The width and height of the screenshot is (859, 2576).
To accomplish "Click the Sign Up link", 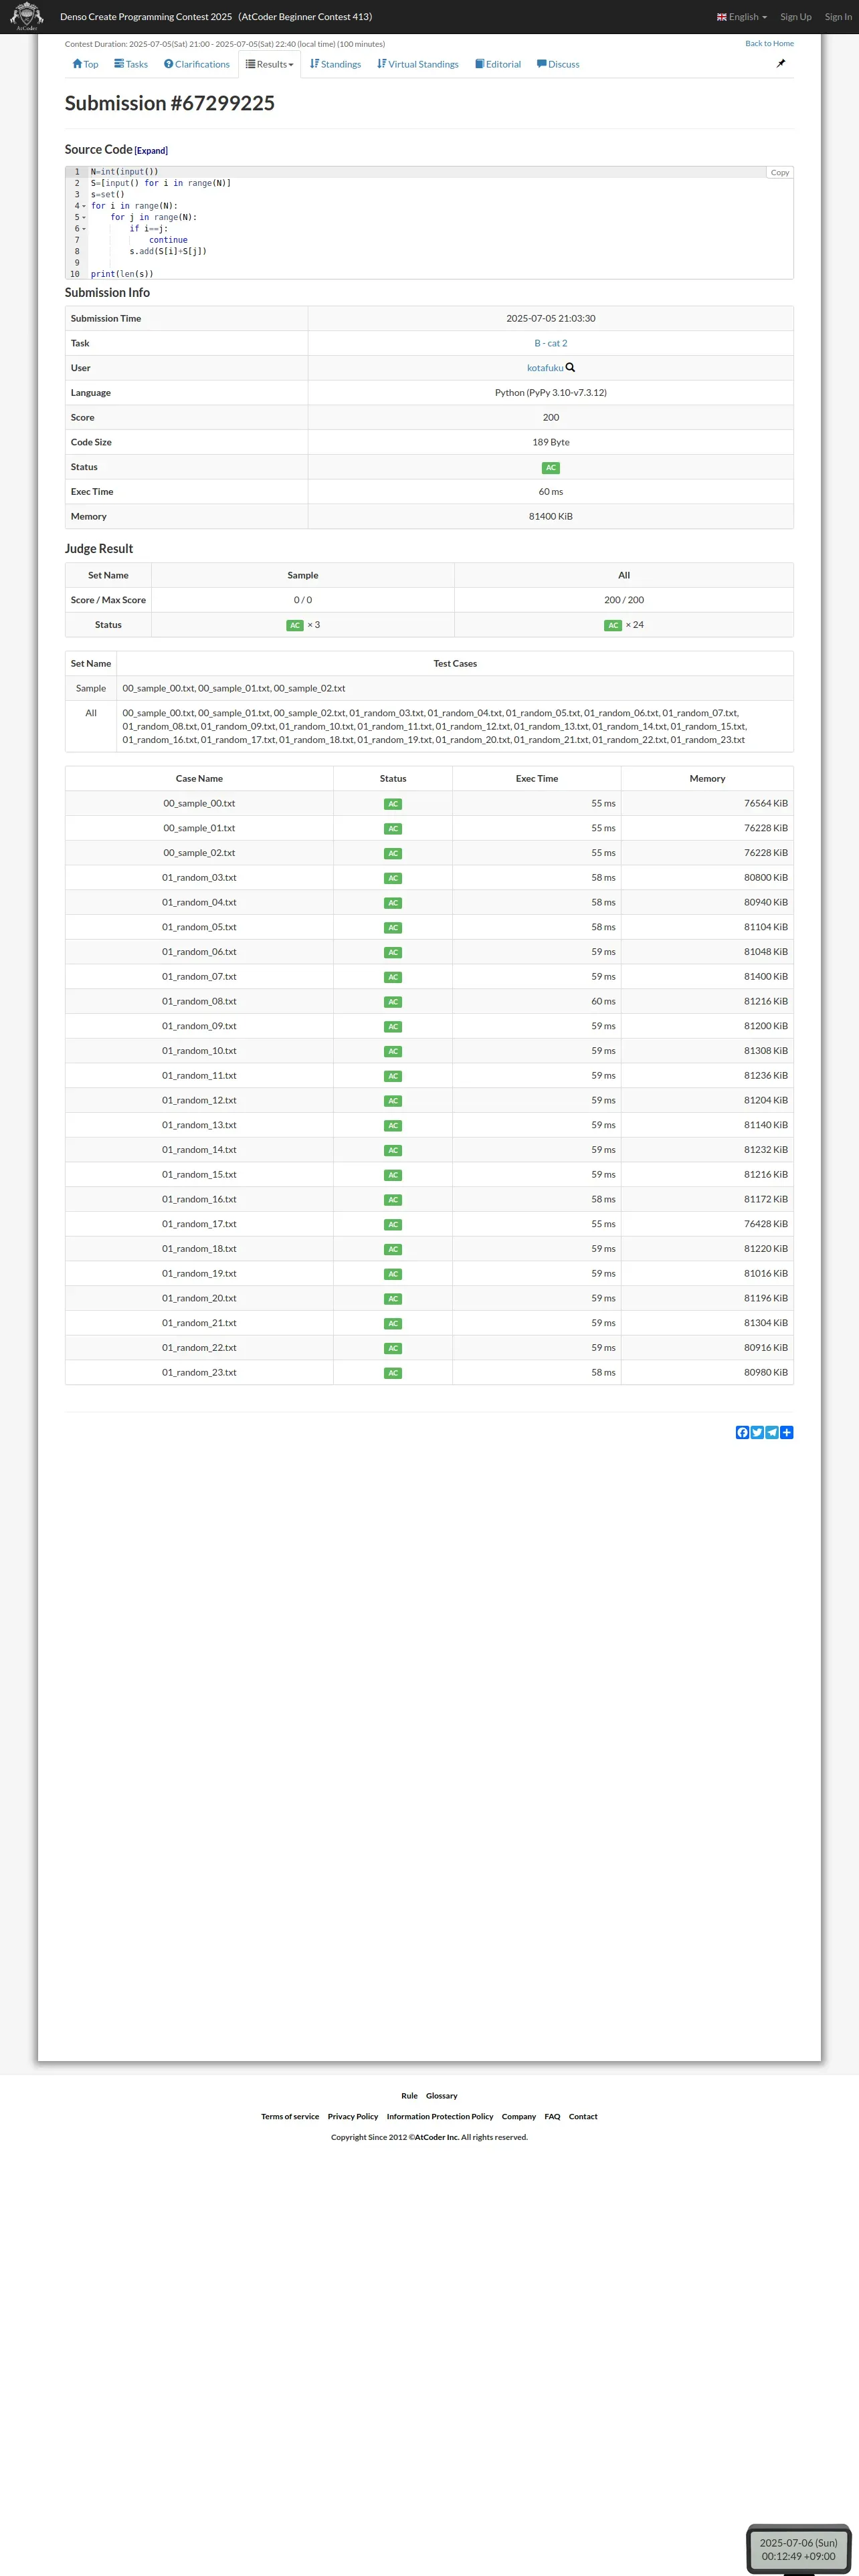I will click(x=796, y=17).
